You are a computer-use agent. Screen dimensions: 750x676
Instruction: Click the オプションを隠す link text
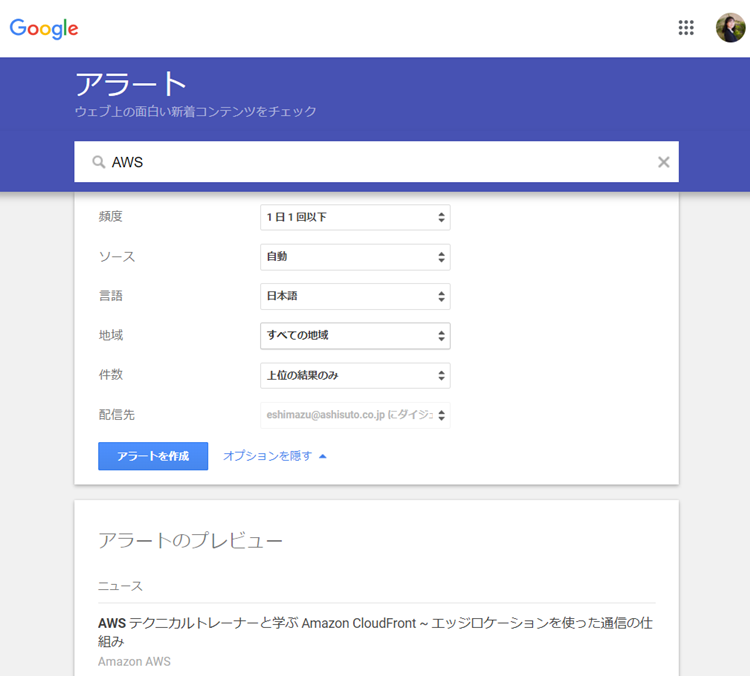click(267, 456)
